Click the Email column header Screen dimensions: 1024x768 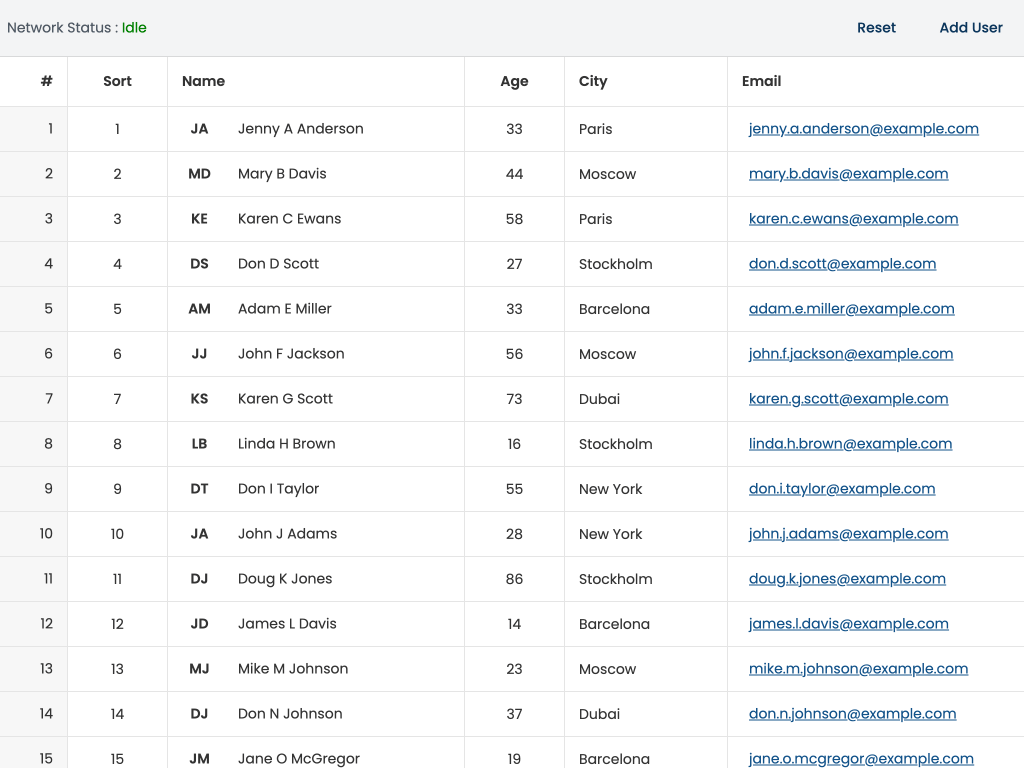click(761, 81)
